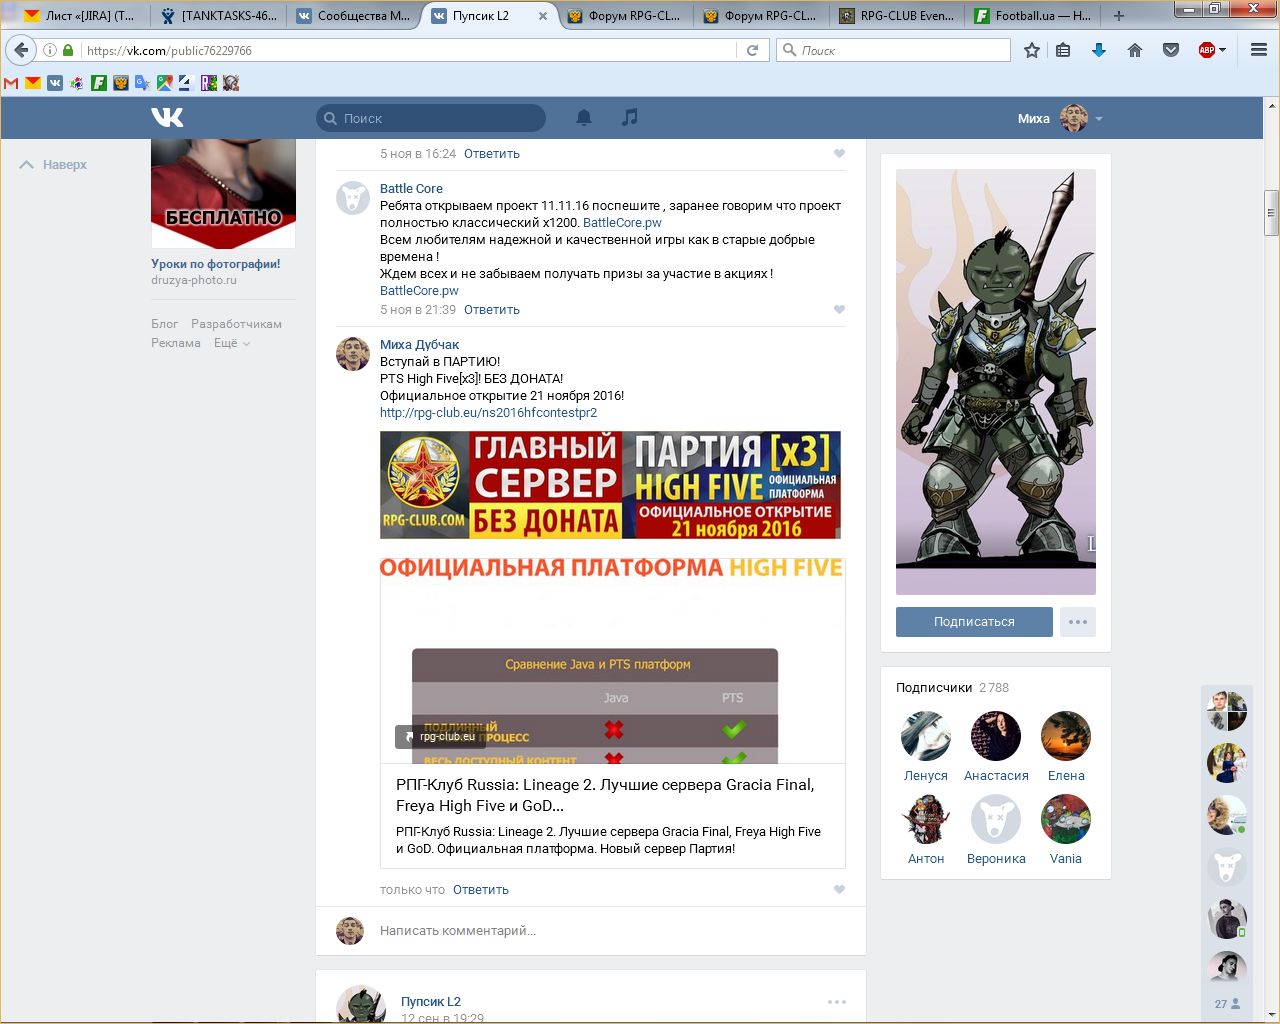Open the orc character community avatar
This screenshot has width=1280, height=1024.
[996, 382]
